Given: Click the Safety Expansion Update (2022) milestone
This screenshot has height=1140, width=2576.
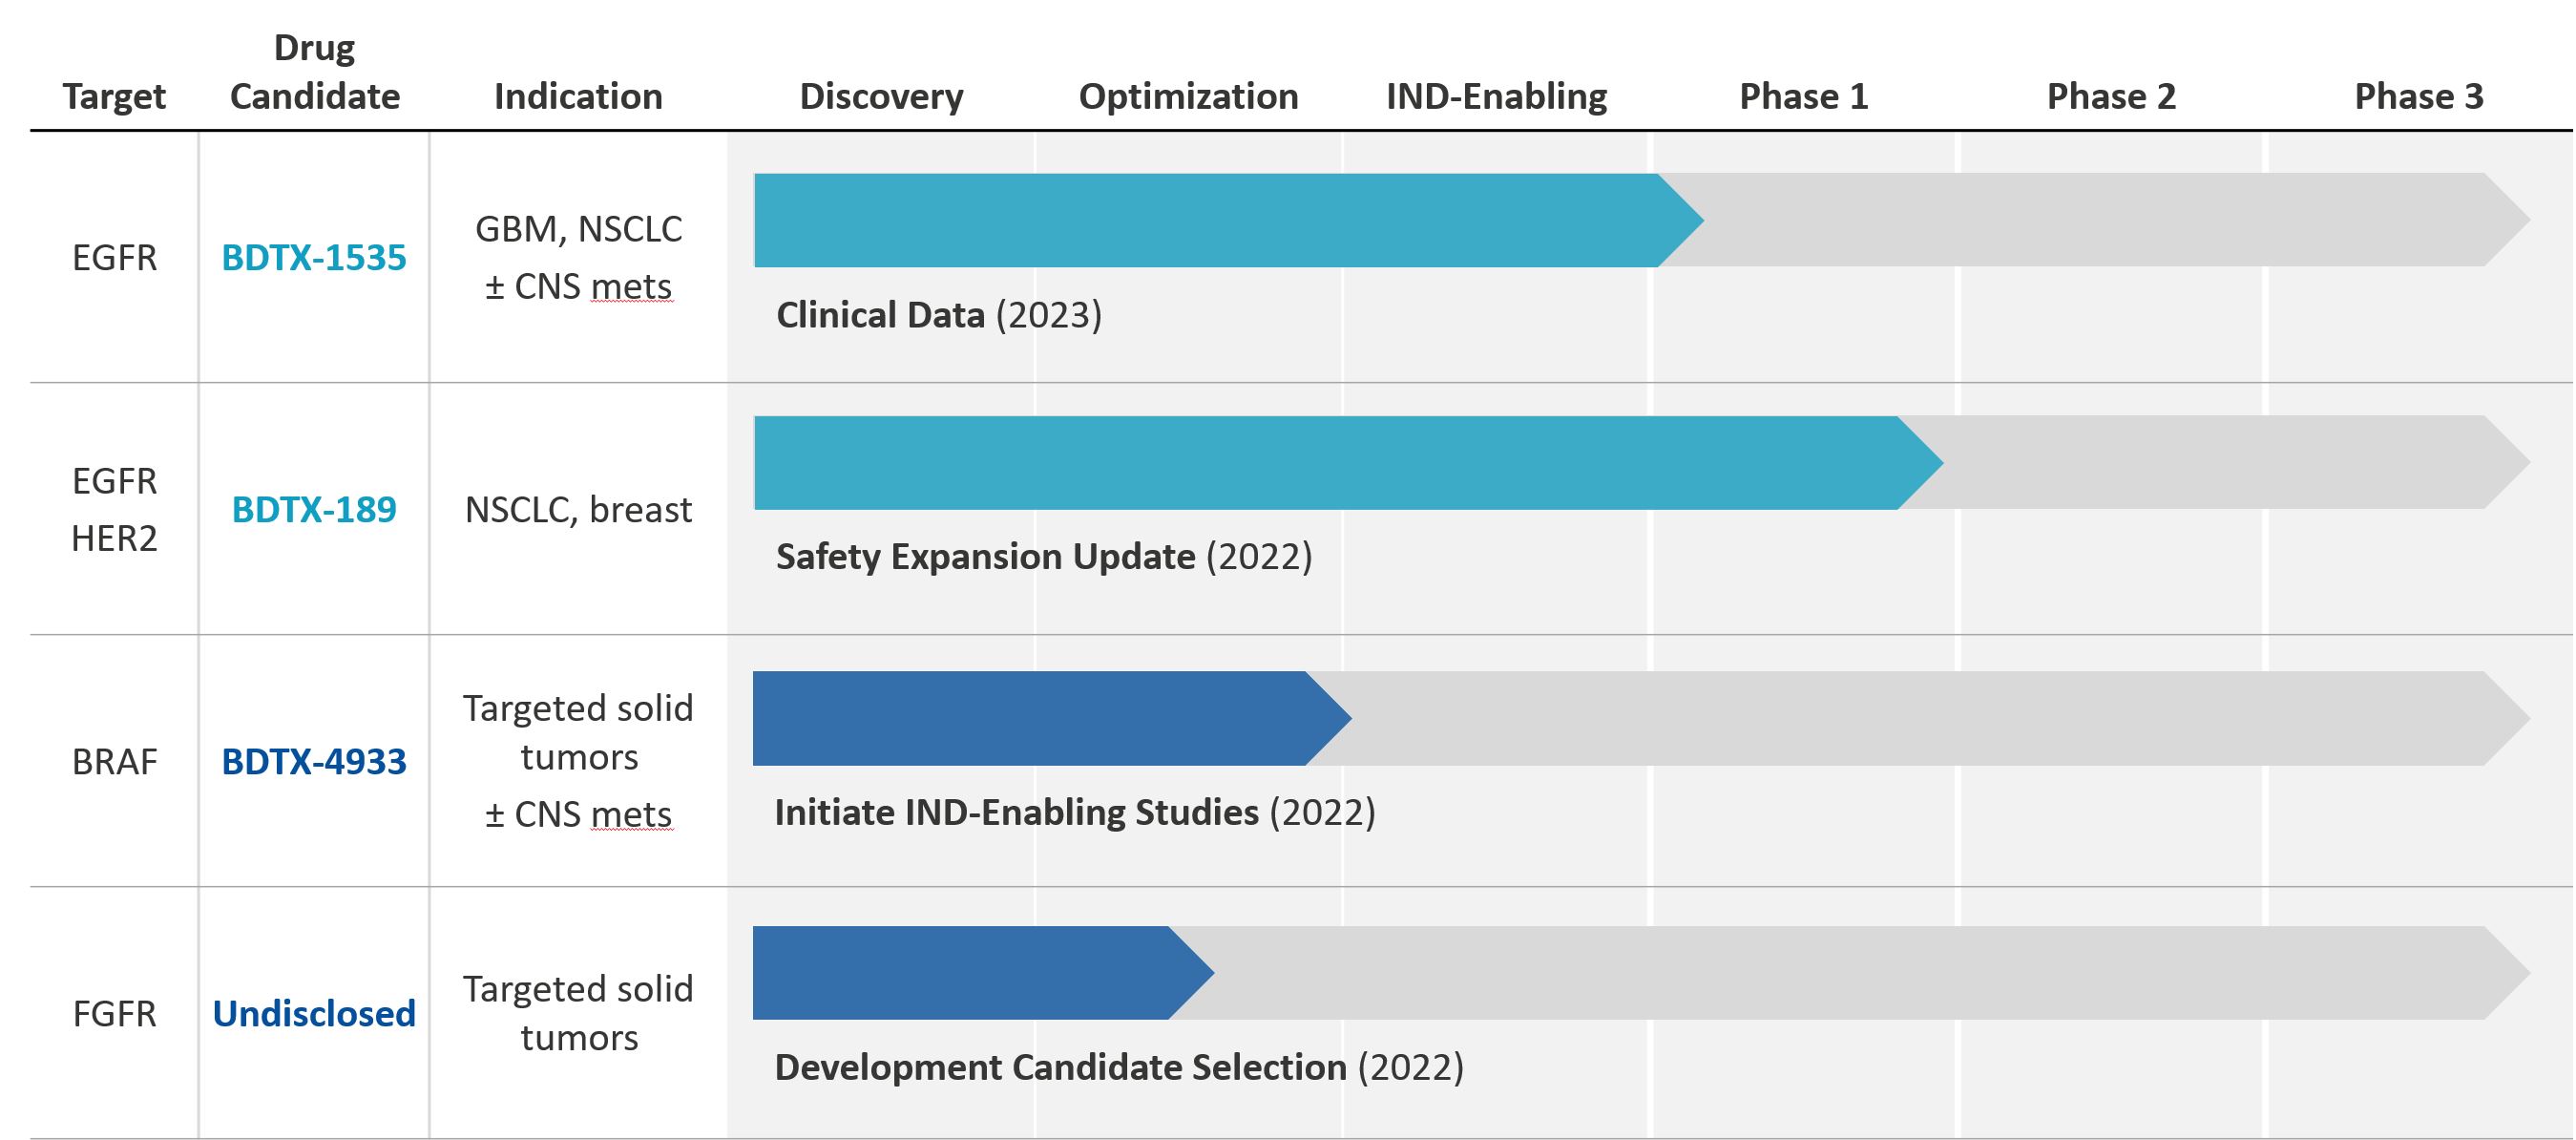Looking at the screenshot, I should (x=1043, y=557).
